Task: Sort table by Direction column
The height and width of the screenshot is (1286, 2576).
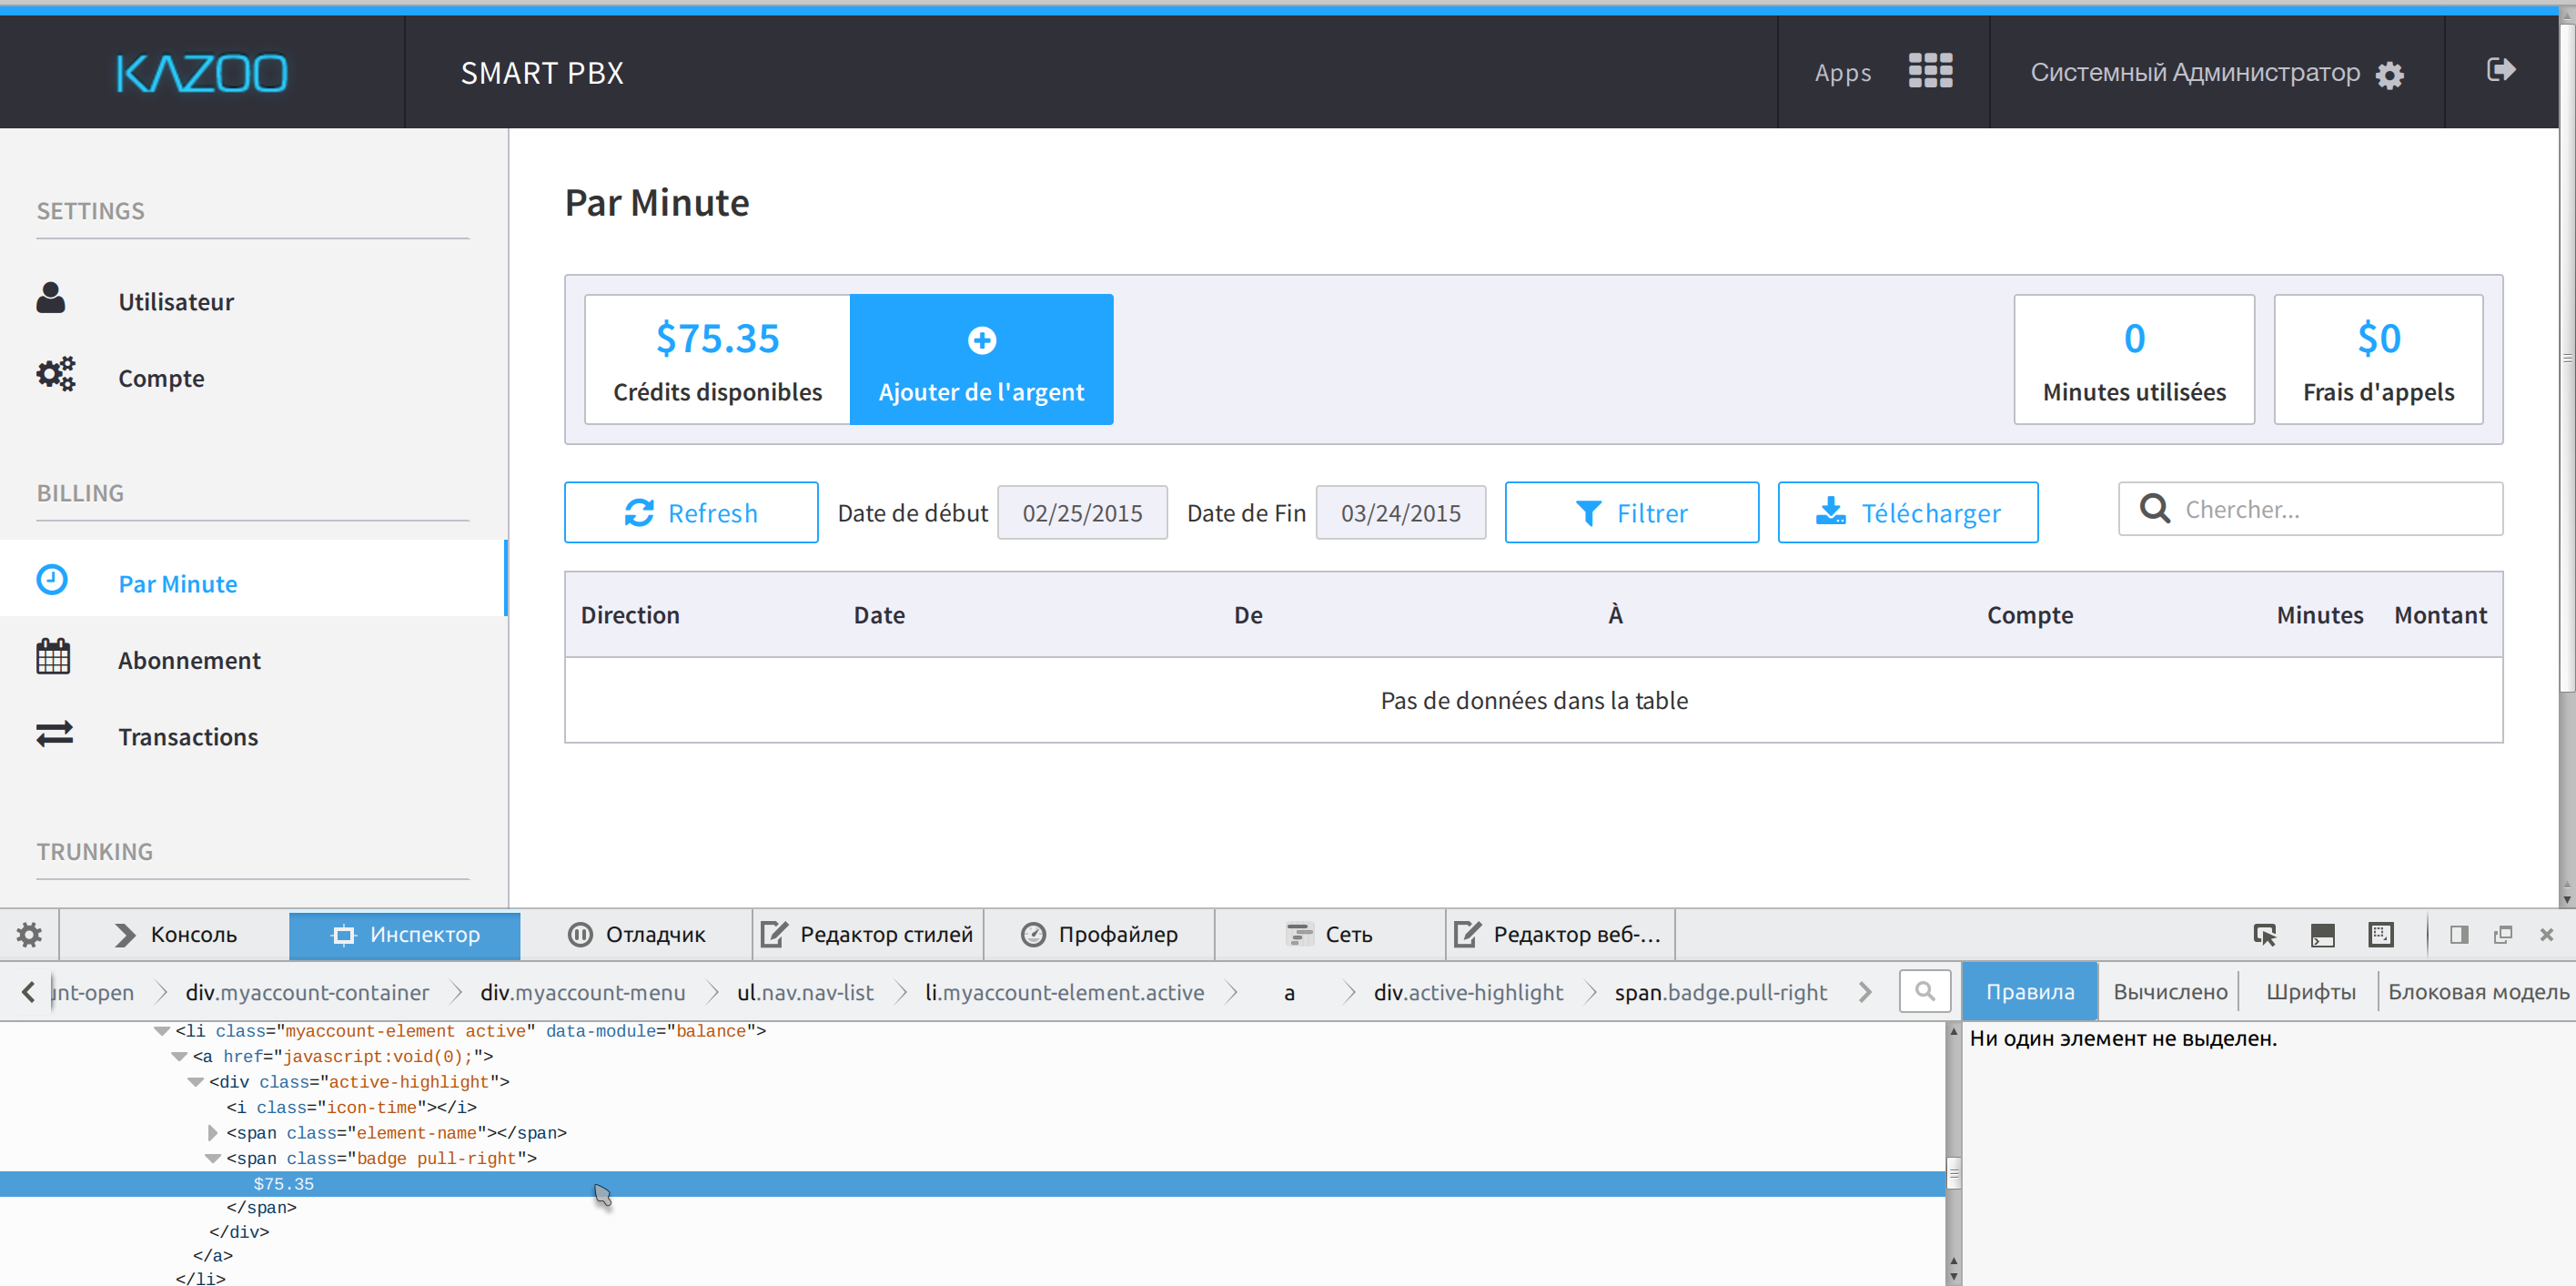Action: pos(630,615)
